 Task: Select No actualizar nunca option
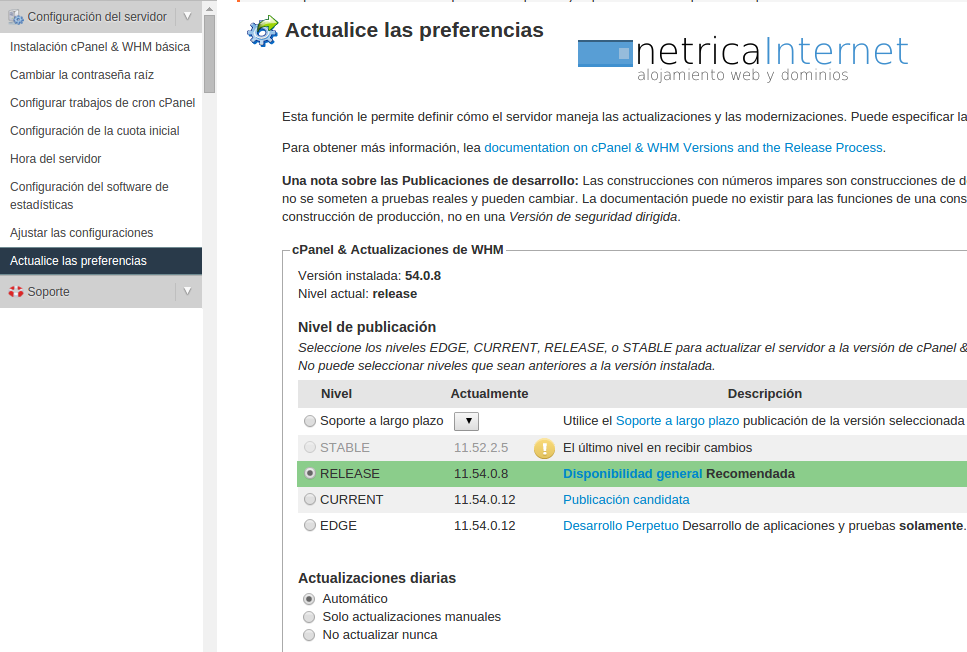tap(309, 635)
